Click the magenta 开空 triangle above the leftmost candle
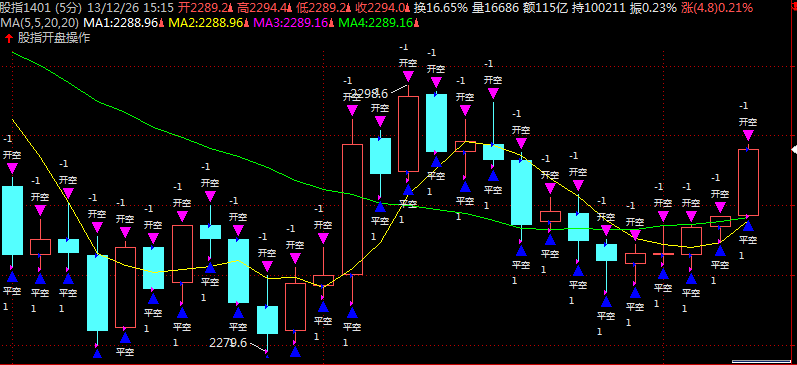Image resolution: width=797 pixels, height=365 pixels. click(x=12, y=168)
